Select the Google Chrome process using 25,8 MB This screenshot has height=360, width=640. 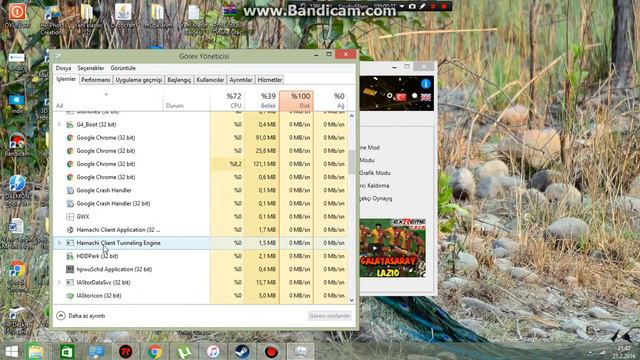tap(201, 151)
